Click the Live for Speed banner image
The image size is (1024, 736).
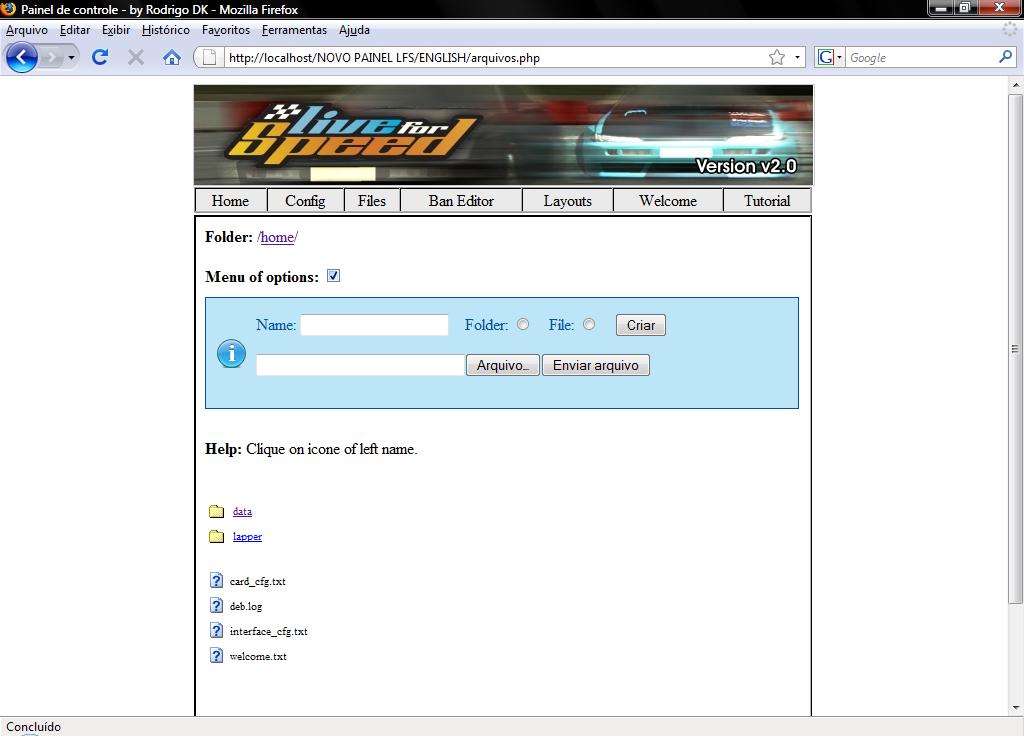[x=504, y=135]
